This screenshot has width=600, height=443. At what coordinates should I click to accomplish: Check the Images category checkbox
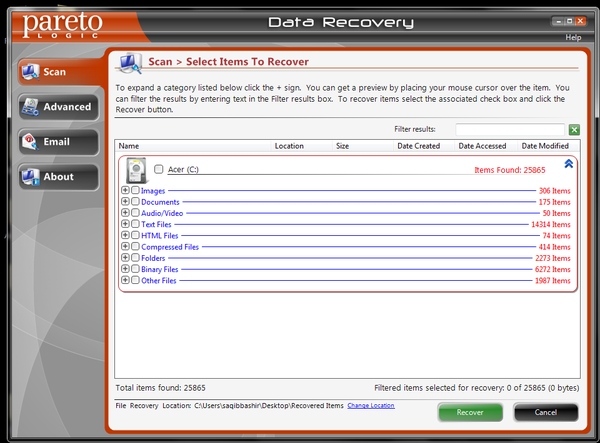tap(135, 190)
